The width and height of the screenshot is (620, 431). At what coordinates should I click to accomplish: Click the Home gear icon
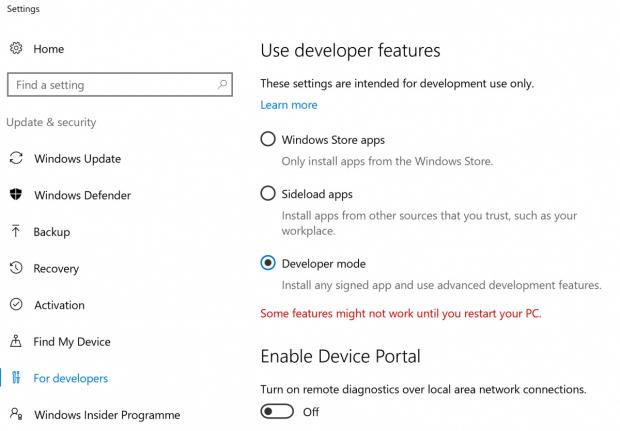(x=16, y=49)
